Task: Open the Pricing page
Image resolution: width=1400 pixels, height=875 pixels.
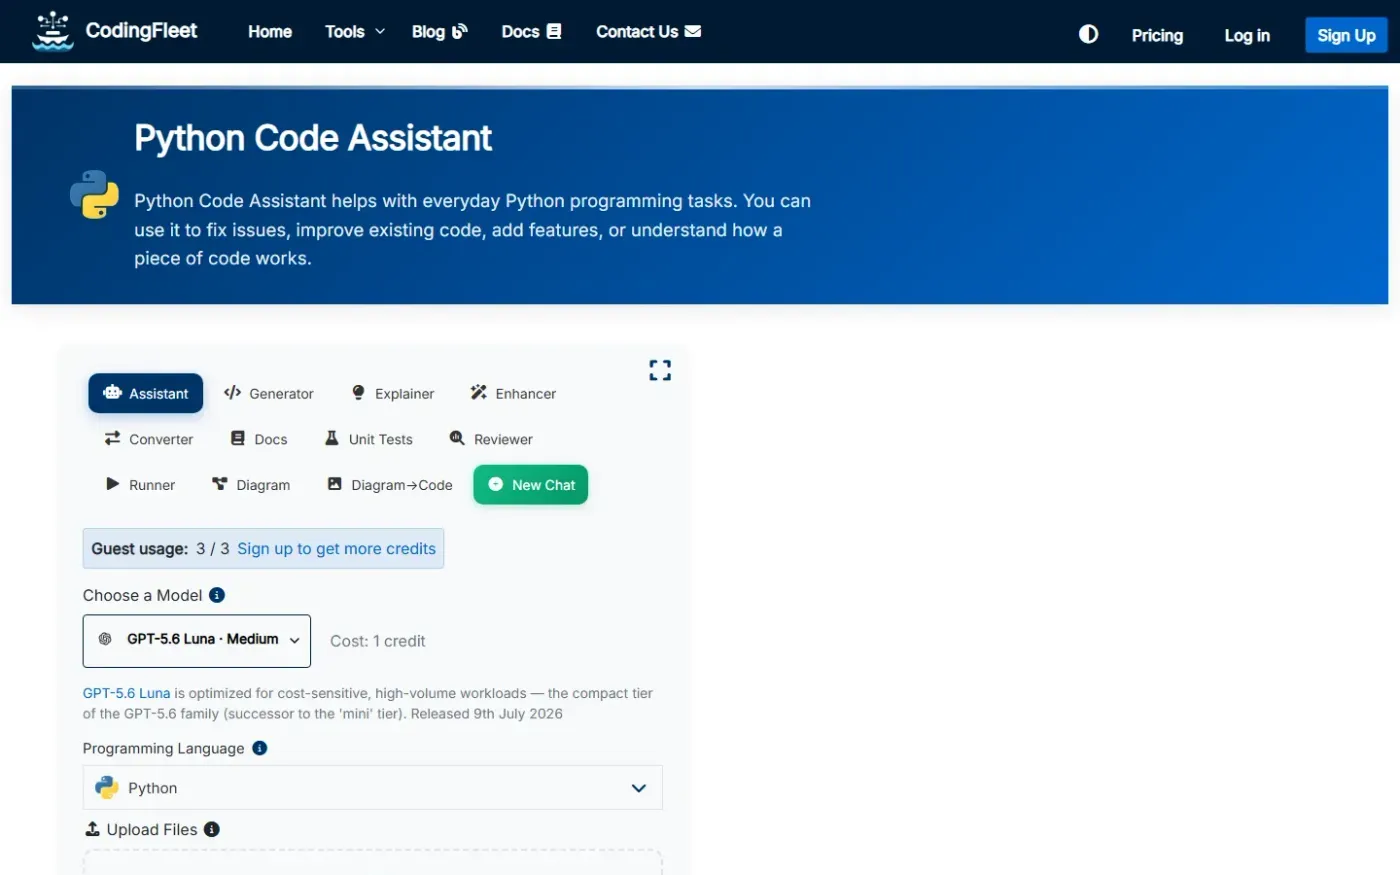Action: click(x=1157, y=36)
